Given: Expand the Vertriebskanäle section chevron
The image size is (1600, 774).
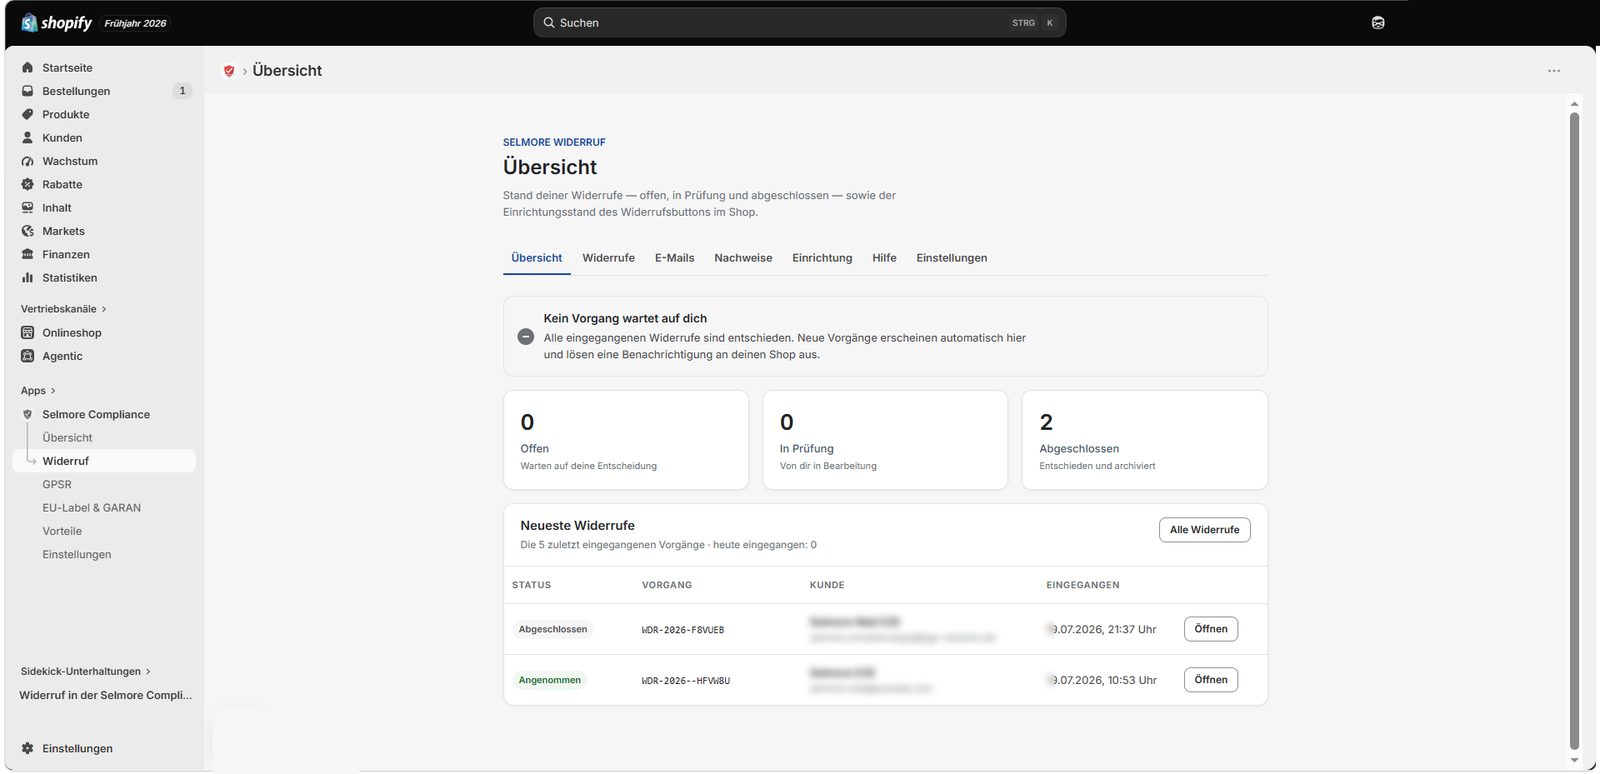Looking at the screenshot, I should point(104,309).
